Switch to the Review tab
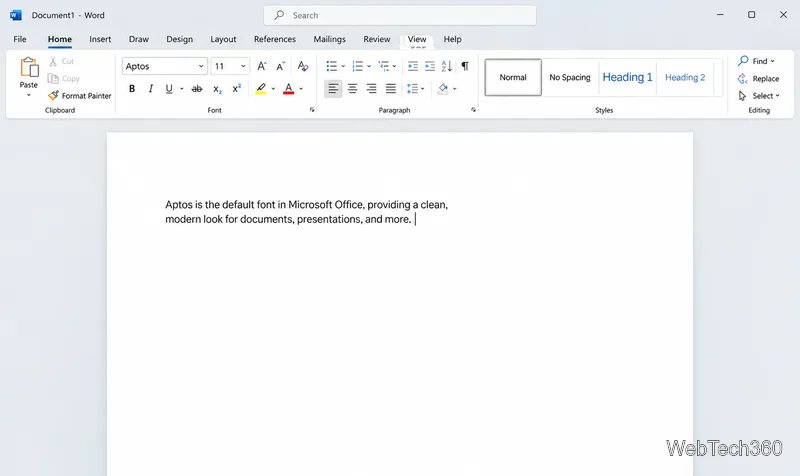 377,39
